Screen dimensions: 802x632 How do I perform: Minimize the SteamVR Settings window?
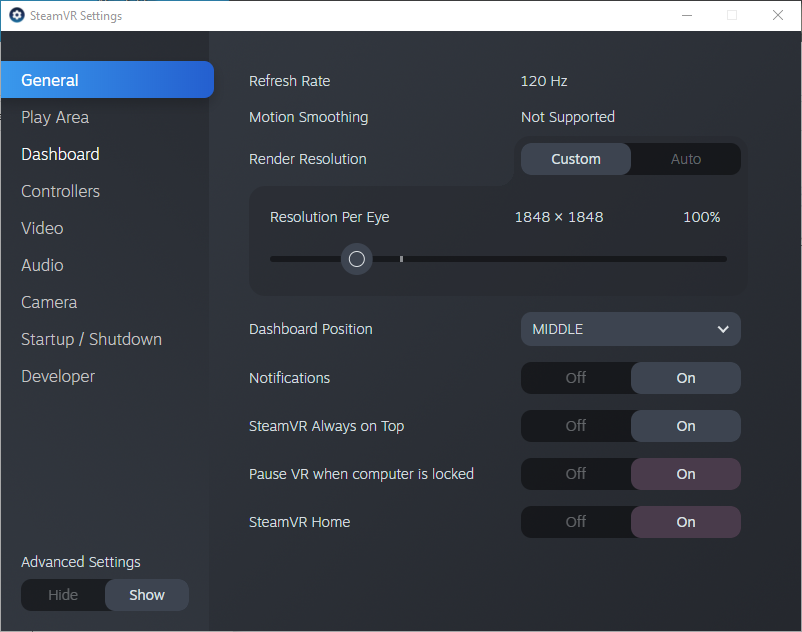[686, 15]
